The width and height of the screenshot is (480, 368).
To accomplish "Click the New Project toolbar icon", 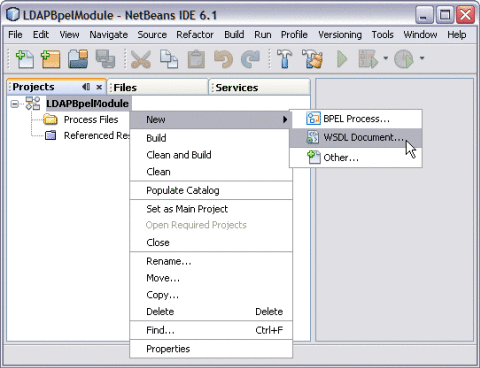I will click(x=50, y=59).
